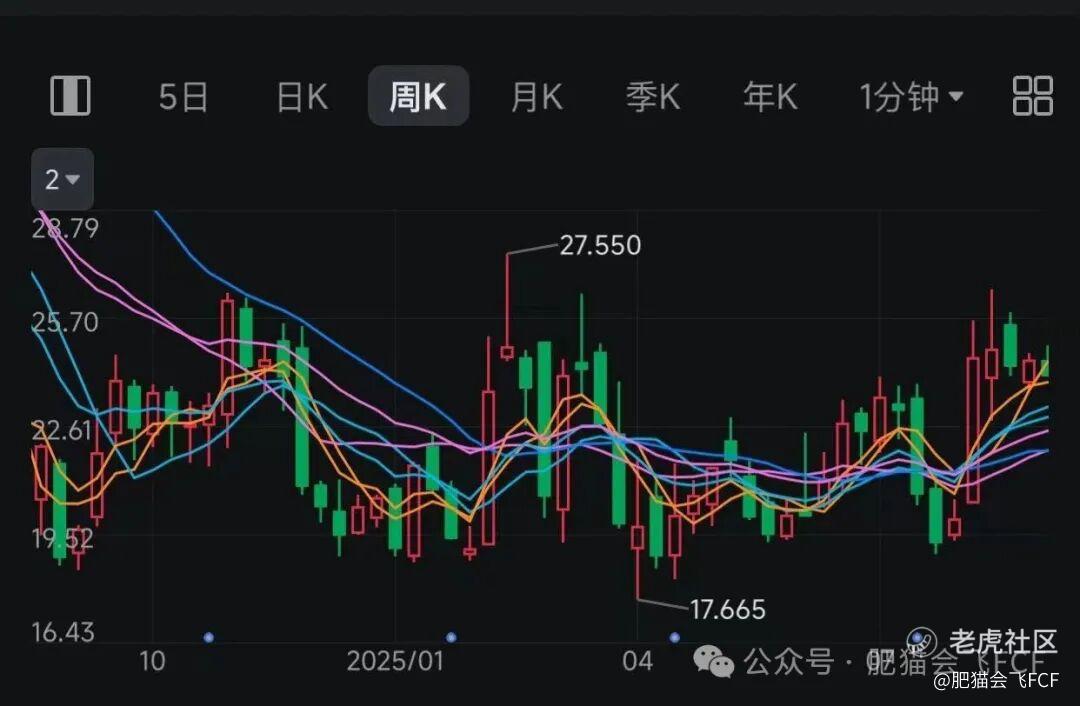Switch to the 年K yearly tab
This screenshot has width=1080, height=706.
coord(770,96)
